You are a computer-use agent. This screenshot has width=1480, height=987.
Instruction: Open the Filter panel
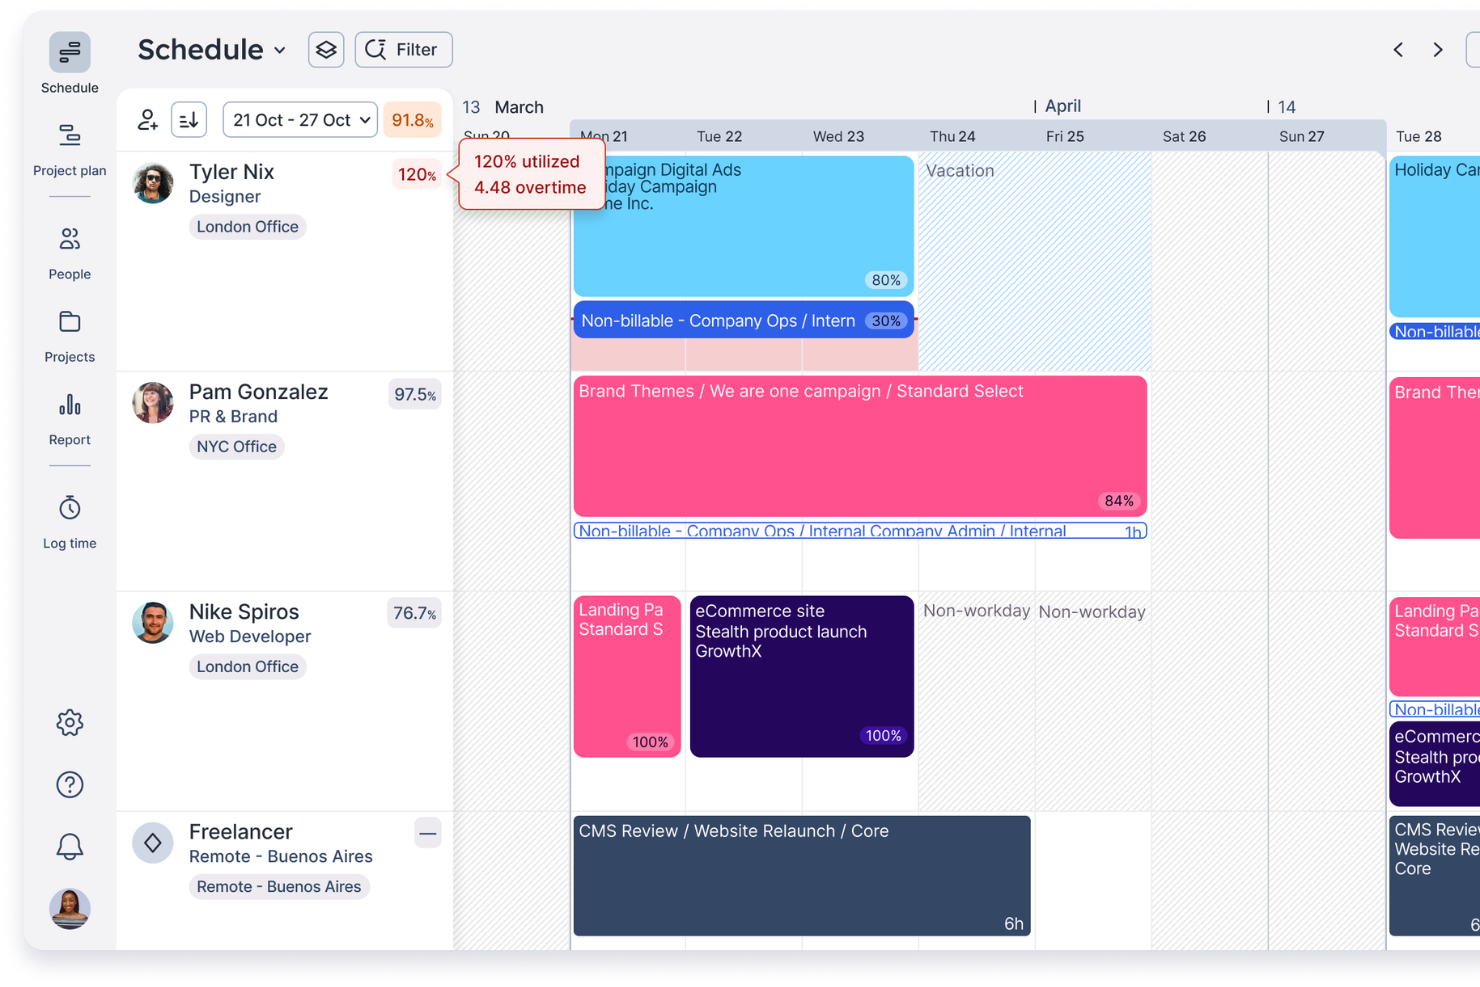403,49
